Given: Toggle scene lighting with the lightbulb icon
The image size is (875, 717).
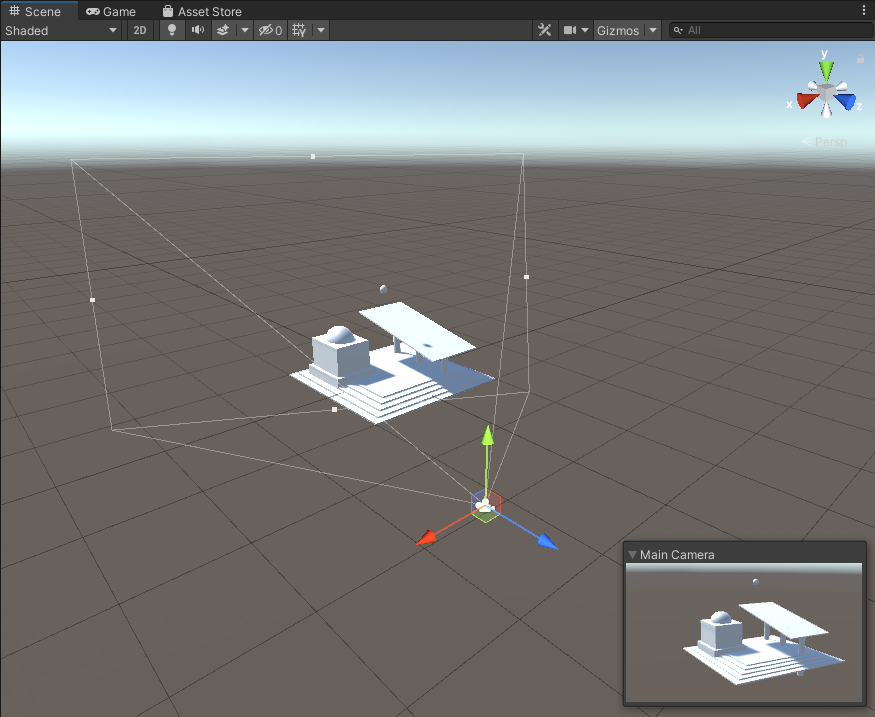Looking at the screenshot, I should click(171, 30).
